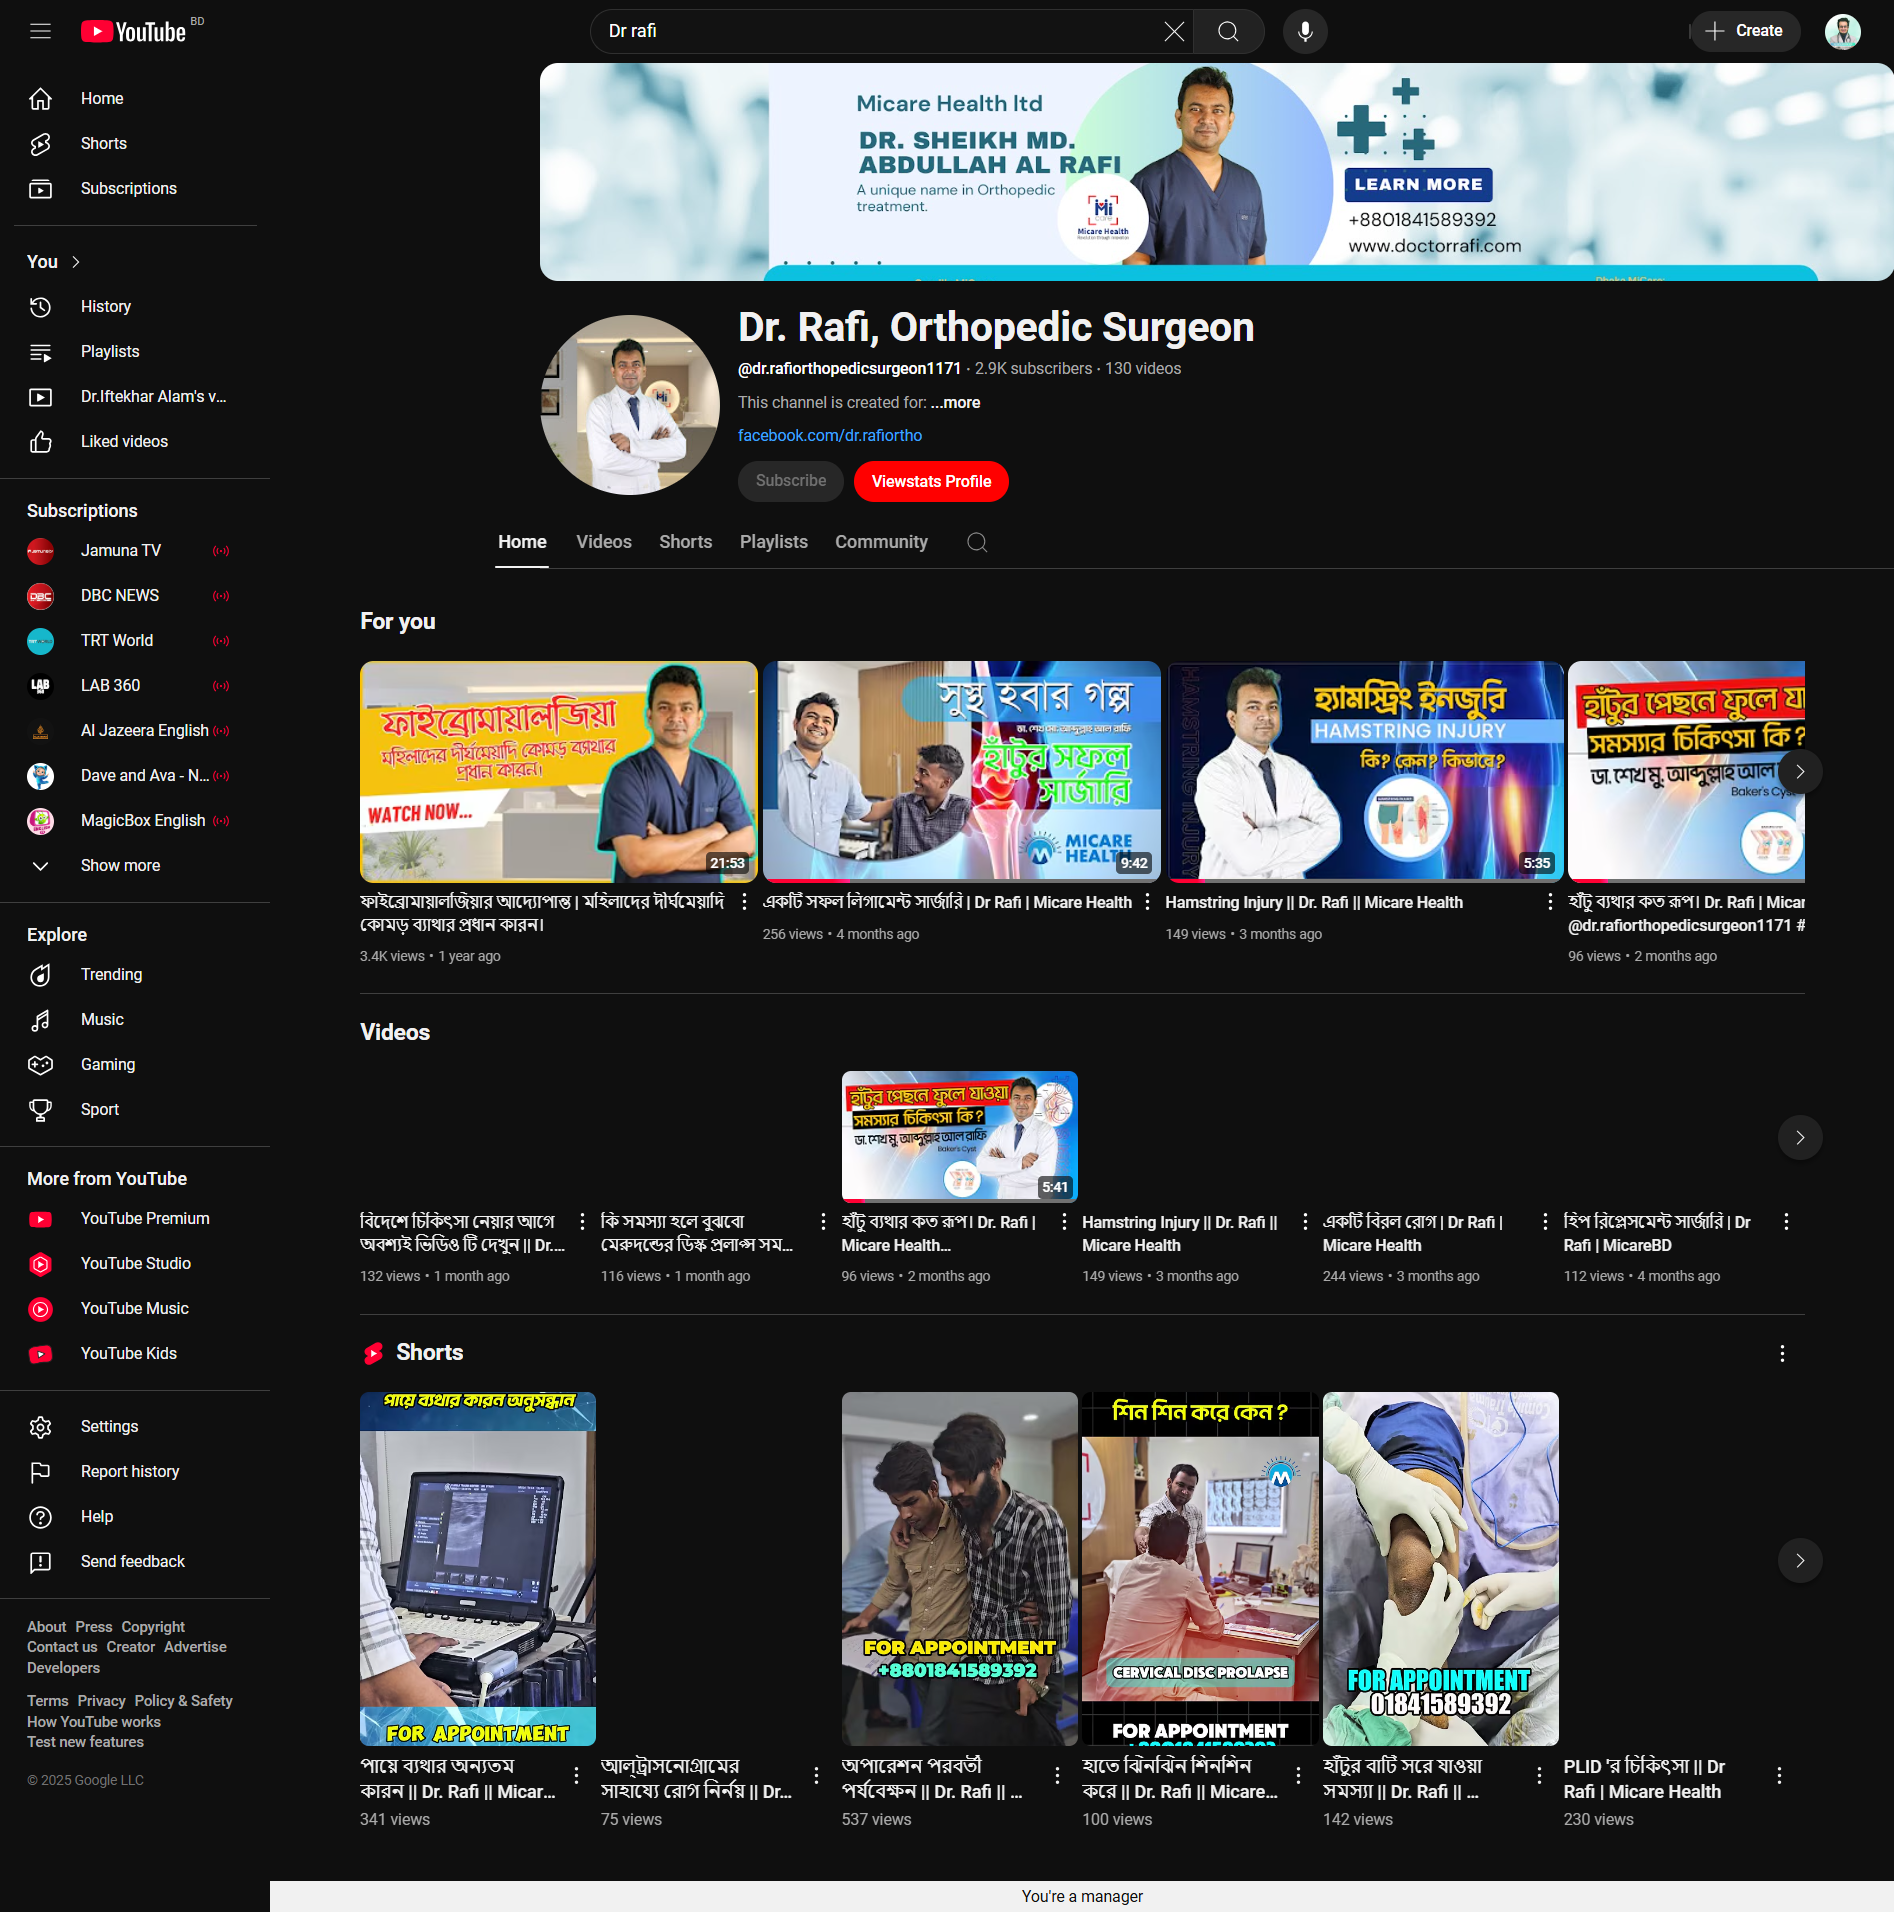
Task: Open the hamburger guide menu
Action: point(40,31)
